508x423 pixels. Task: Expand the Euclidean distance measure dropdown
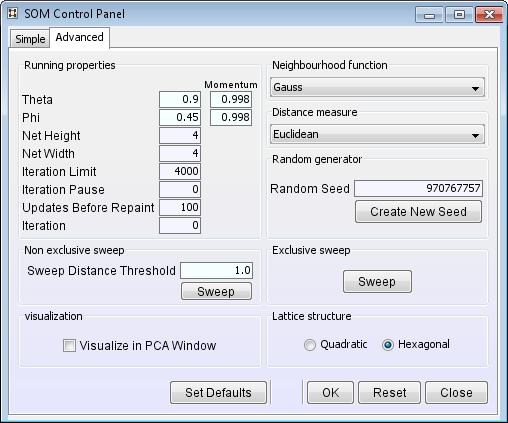coord(377,134)
